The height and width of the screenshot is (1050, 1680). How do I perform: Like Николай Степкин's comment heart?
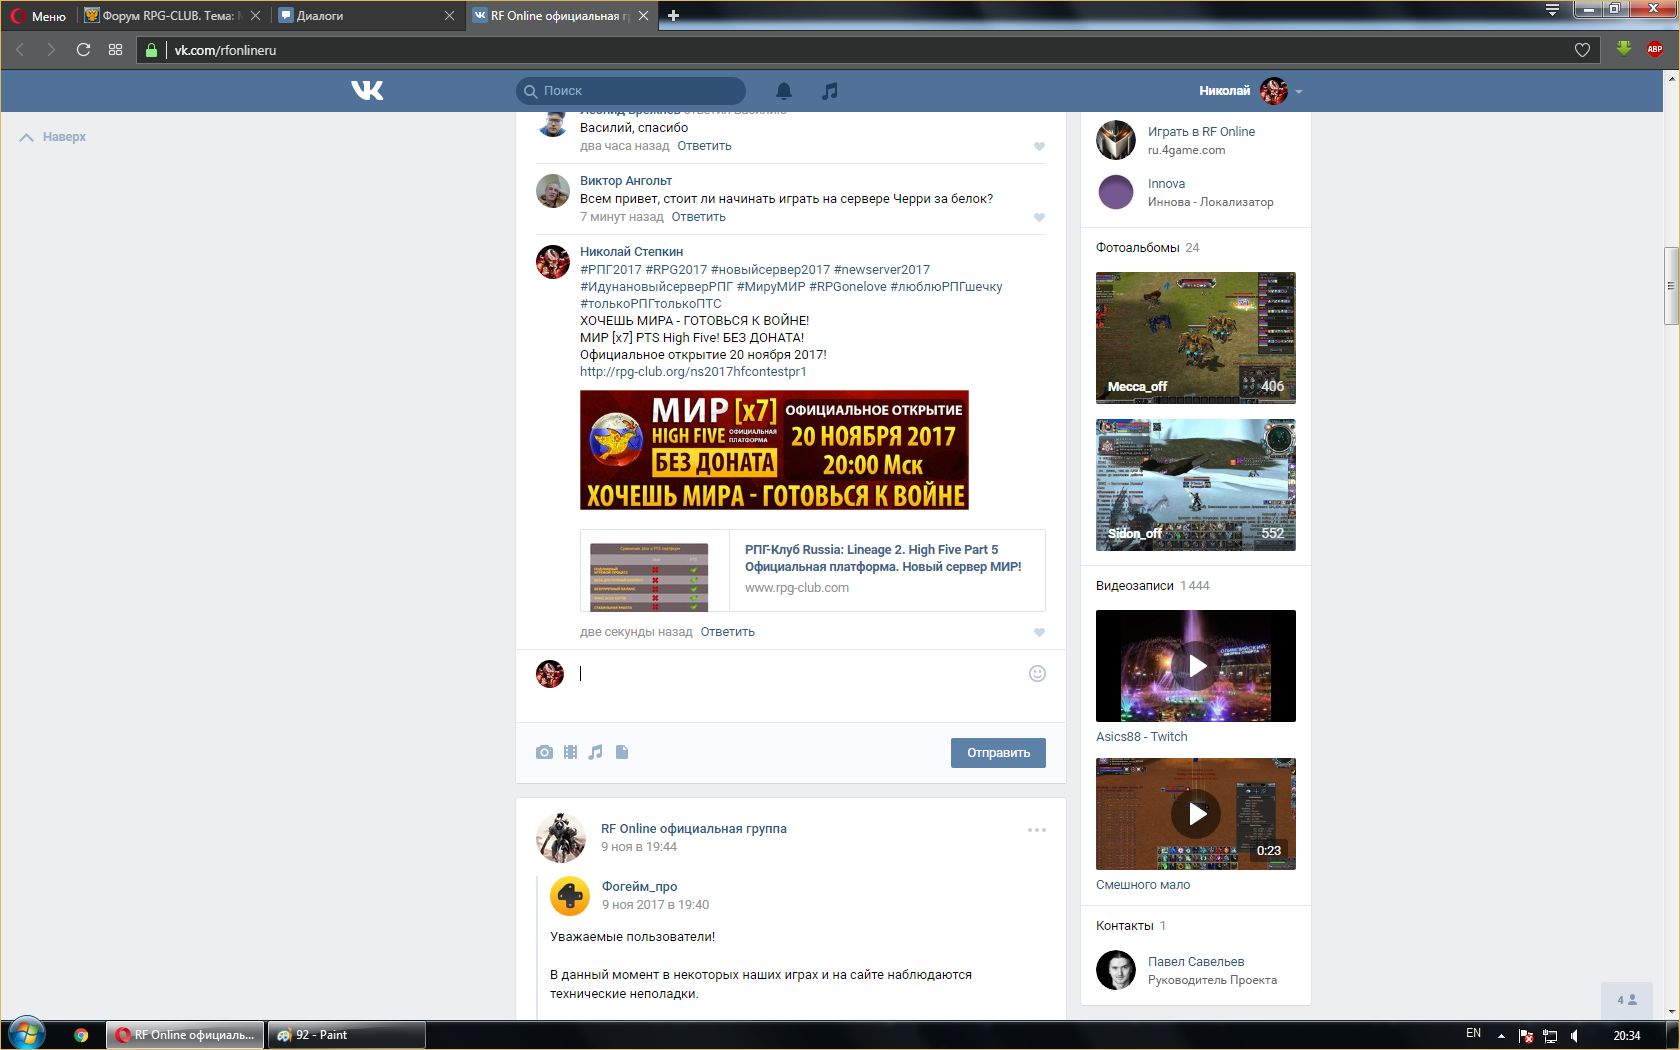pos(1039,632)
